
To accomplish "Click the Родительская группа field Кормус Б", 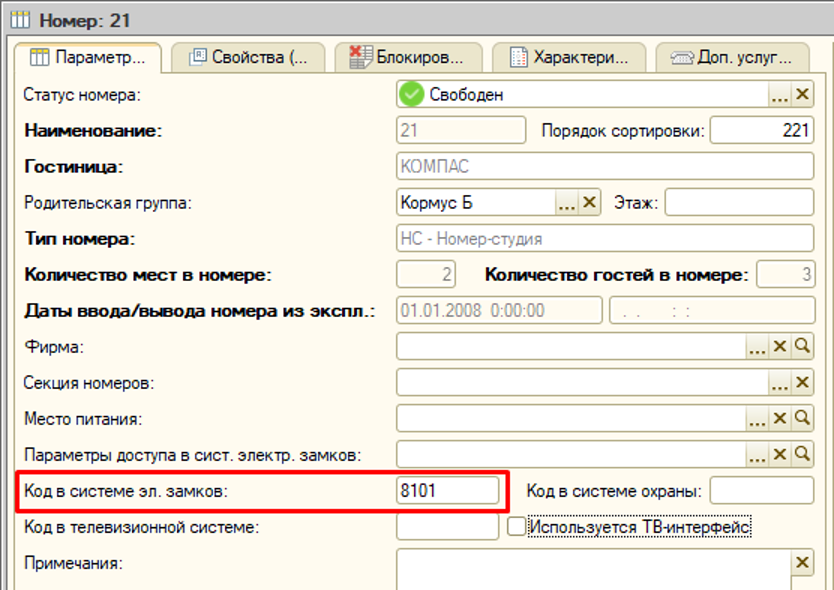I will [x=476, y=202].
